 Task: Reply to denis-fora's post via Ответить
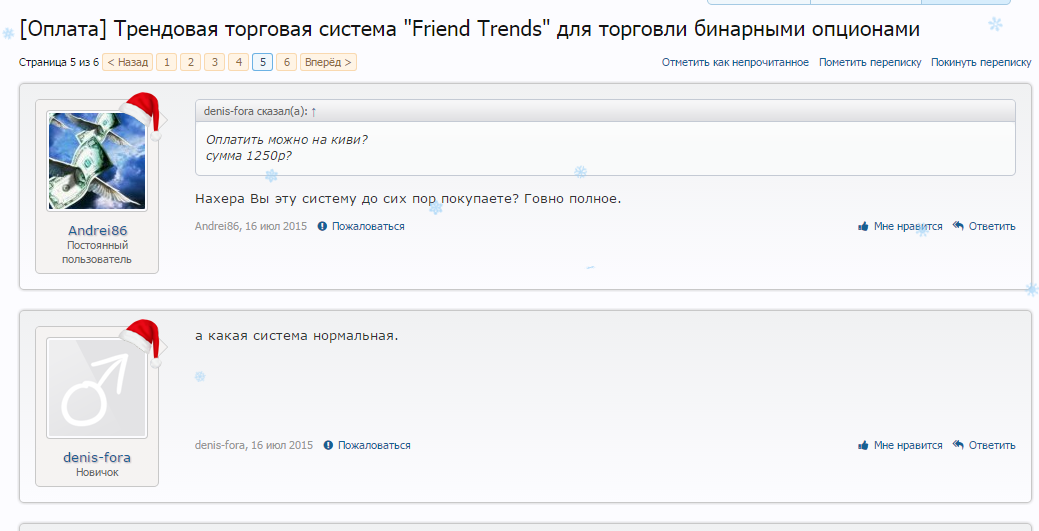pyautogui.click(x=992, y=445)
